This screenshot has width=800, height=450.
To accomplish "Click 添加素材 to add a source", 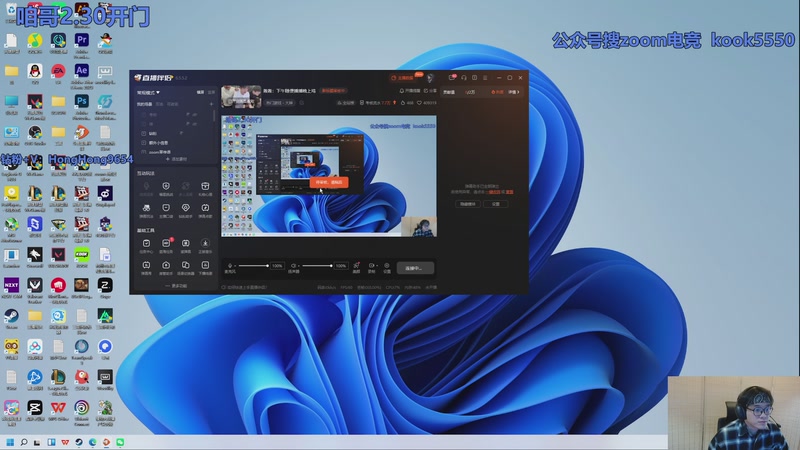I will tap(176, 159).
